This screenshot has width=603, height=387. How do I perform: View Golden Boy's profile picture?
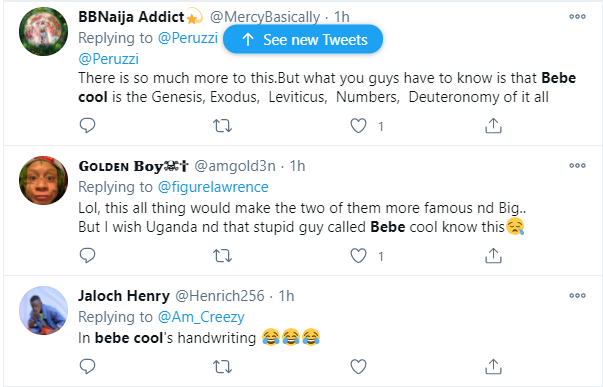[43, 180]
